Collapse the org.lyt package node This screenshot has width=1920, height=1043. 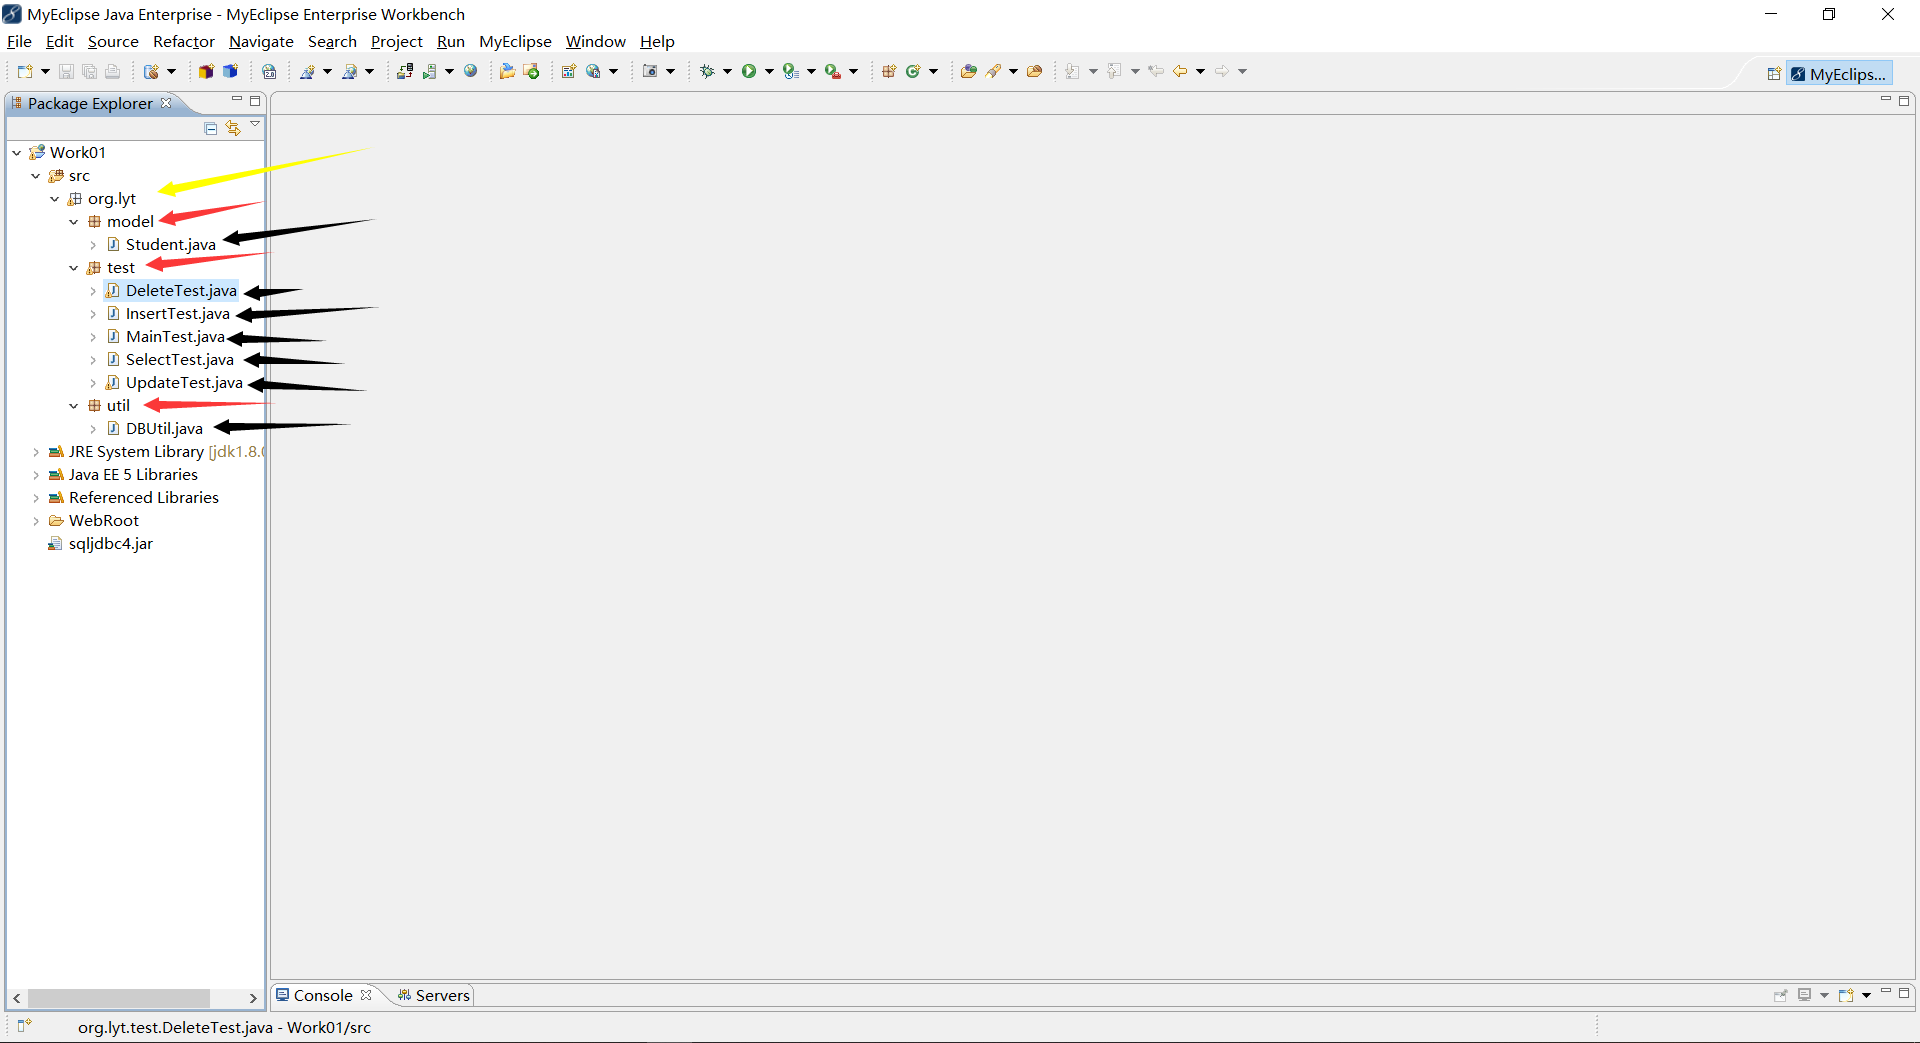click(x=55, y=199)
